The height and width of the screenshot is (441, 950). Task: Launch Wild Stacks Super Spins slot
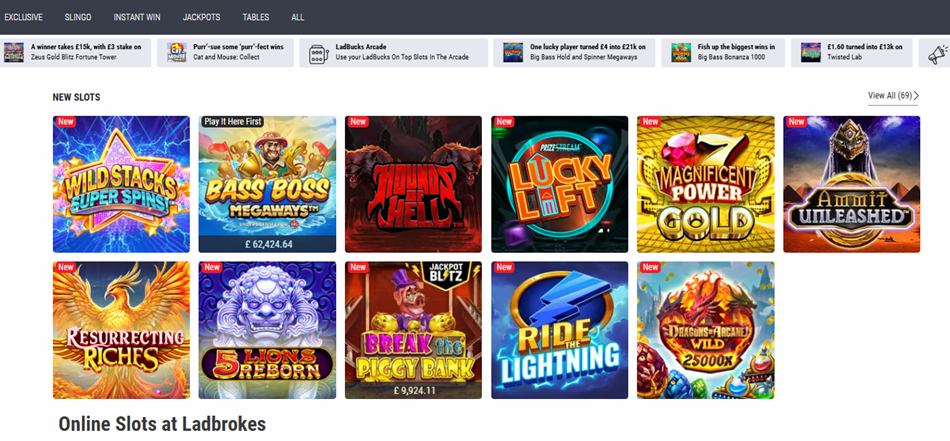121,184
